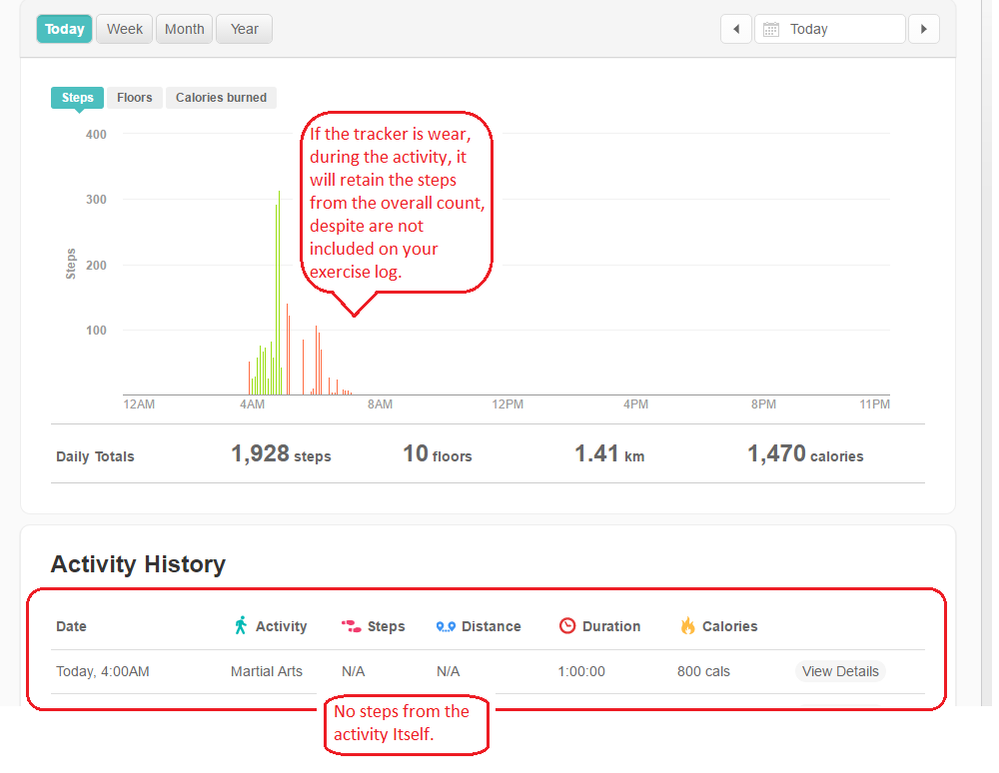Click the Martial Arts activity name

pos(266,671)
